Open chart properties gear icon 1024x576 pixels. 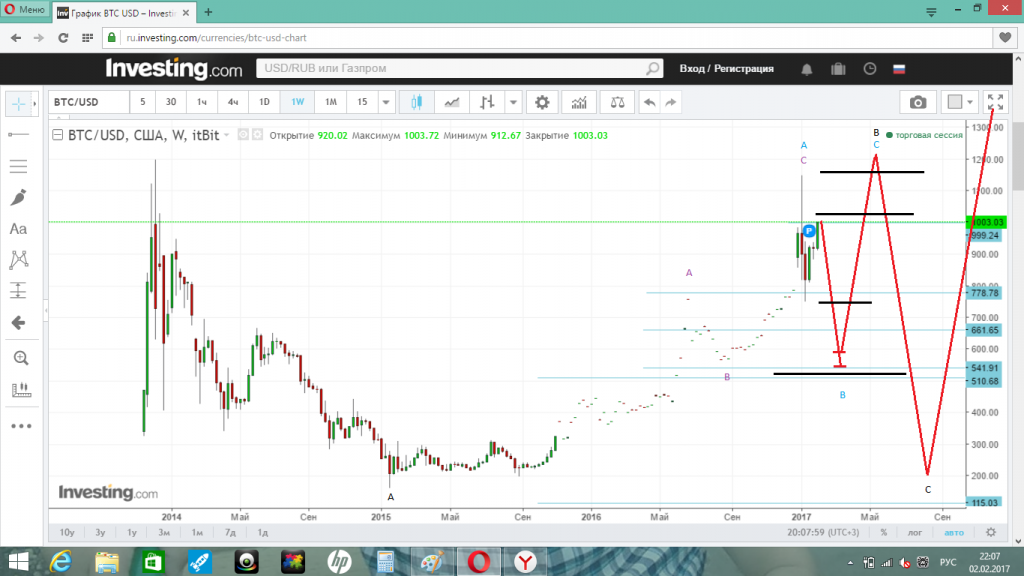[542, 102]
